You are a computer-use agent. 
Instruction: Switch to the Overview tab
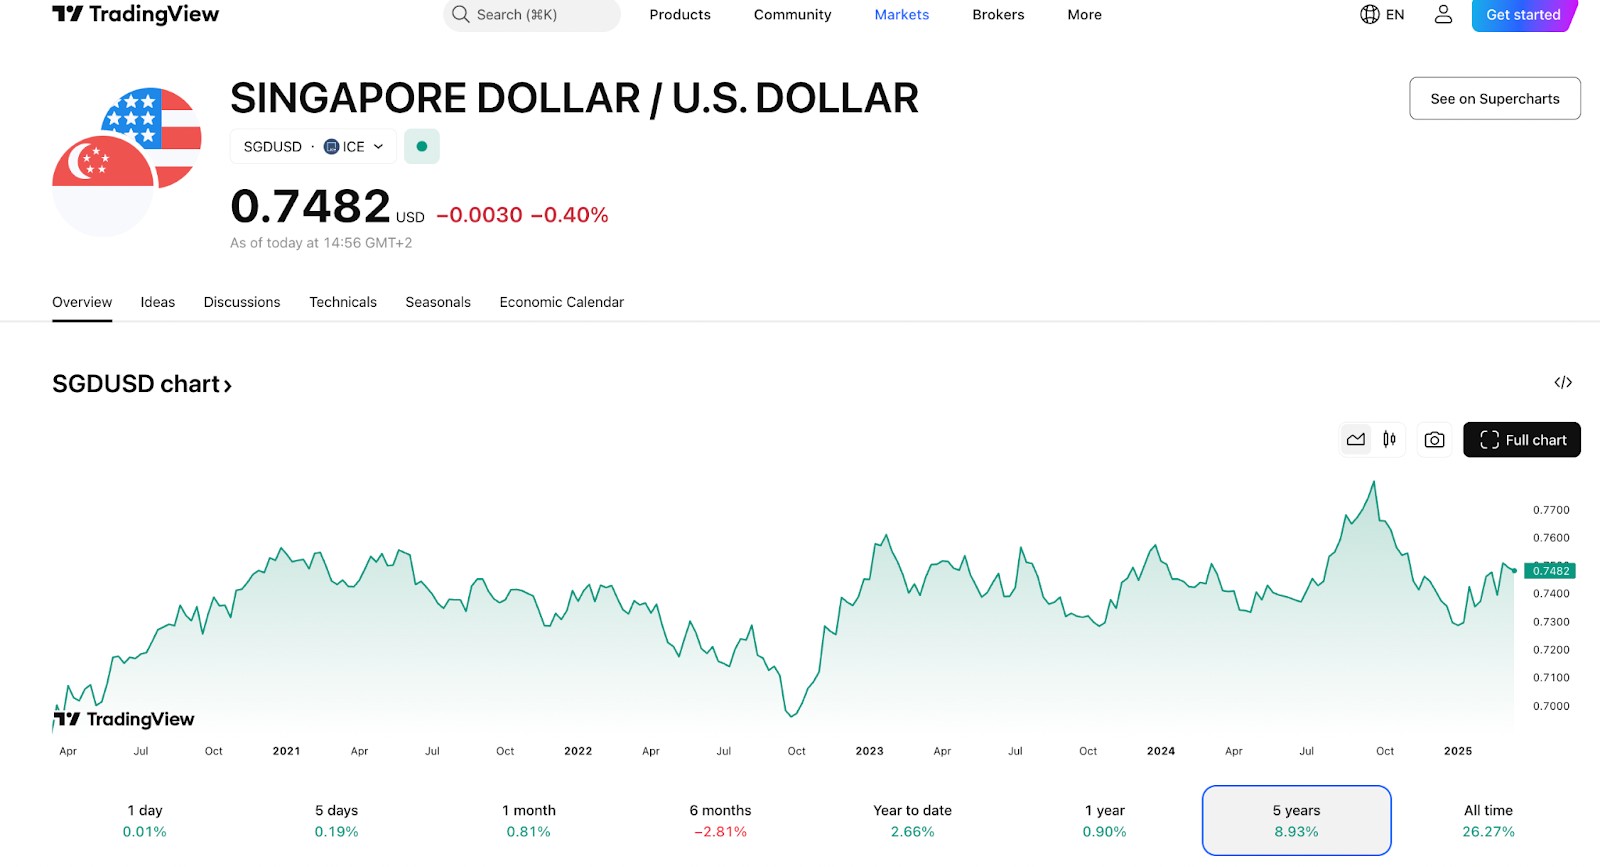click(82, 302)
